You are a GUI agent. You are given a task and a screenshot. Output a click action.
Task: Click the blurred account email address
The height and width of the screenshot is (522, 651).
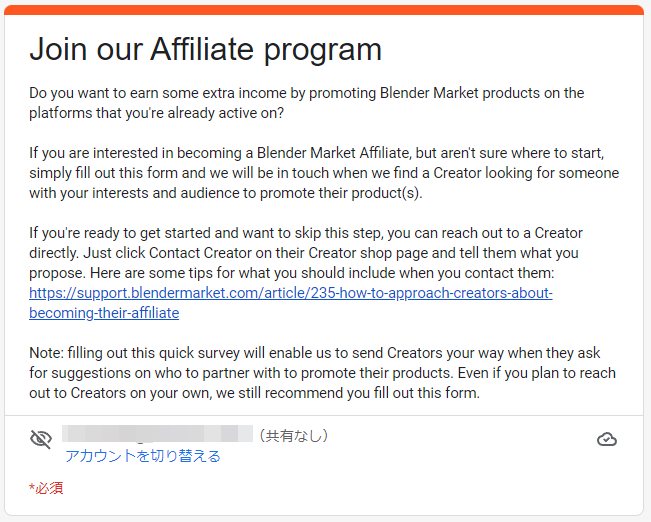click(156, 435)
